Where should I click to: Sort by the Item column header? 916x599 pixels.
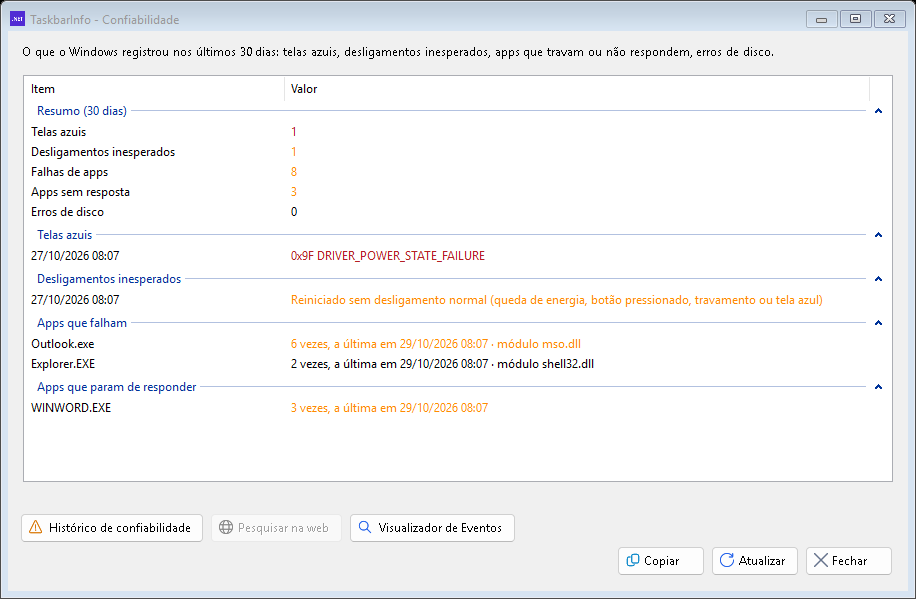154,89
